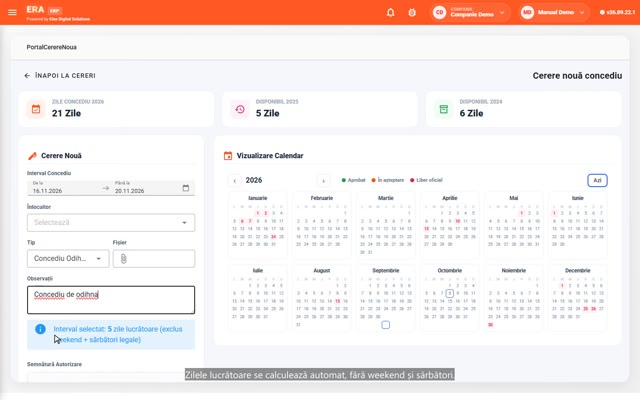
Task: Click the Octombrie month calendar title
Action: click(x=450, y=271)
